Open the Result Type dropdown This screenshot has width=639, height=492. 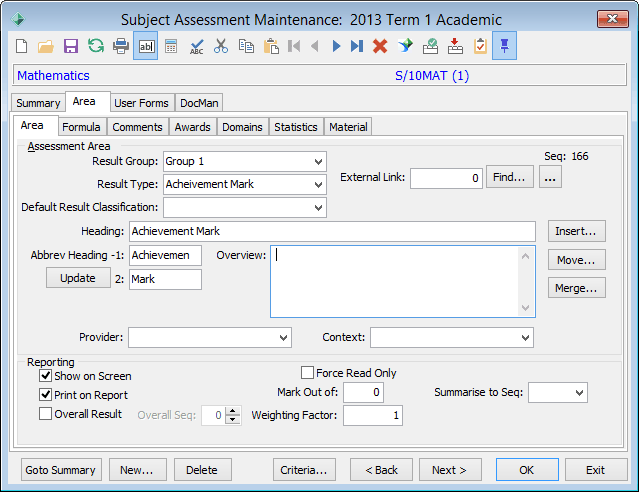click(318, 185)
